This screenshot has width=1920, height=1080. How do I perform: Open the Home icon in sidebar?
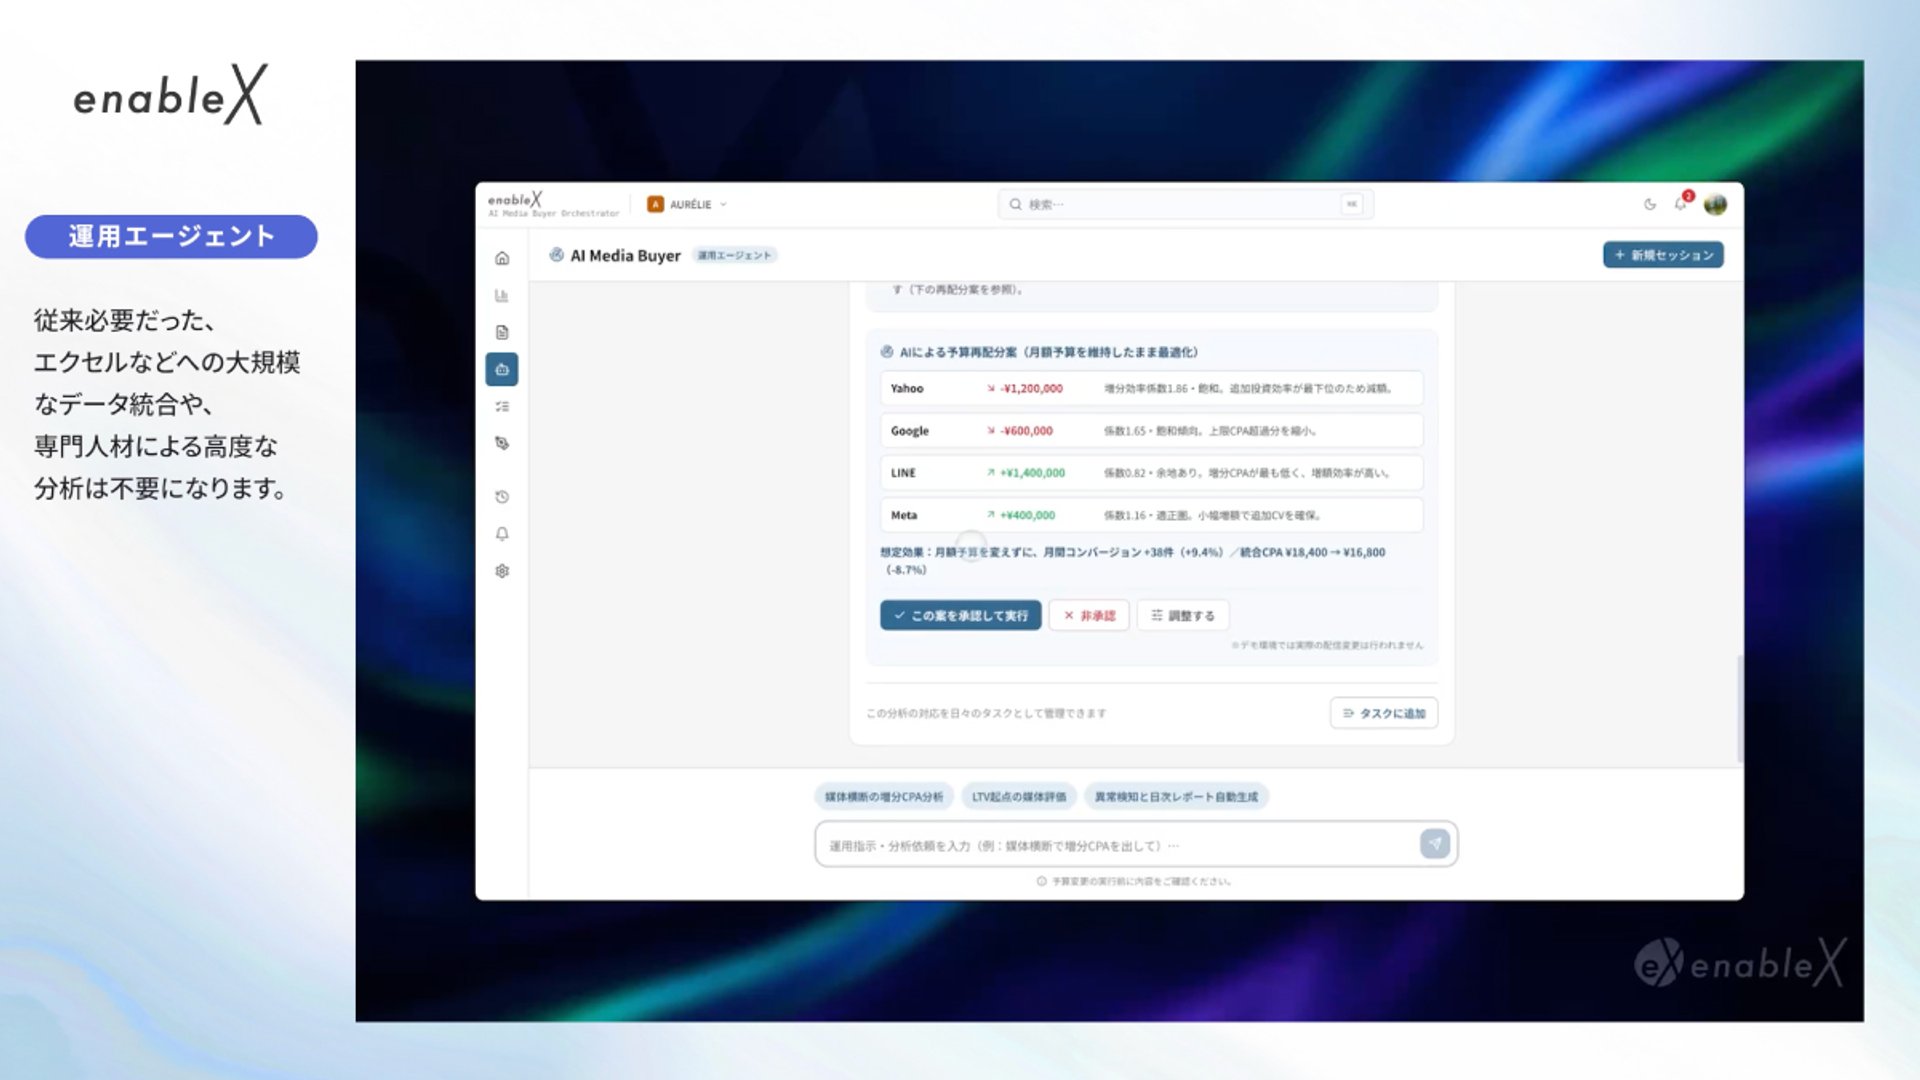click(502, 258)
